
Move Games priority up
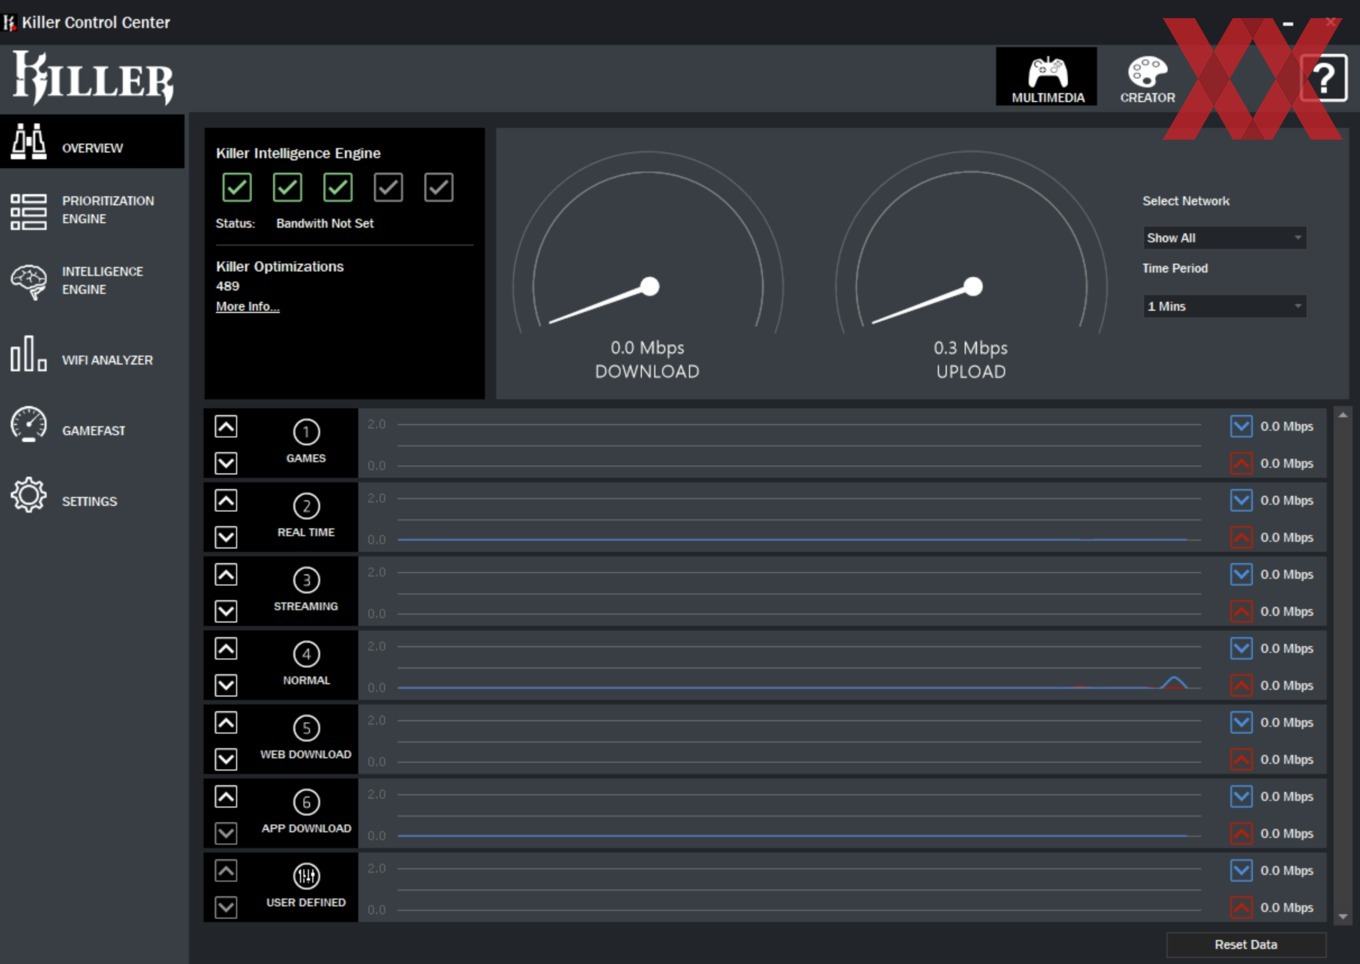(x=226, y=427)
